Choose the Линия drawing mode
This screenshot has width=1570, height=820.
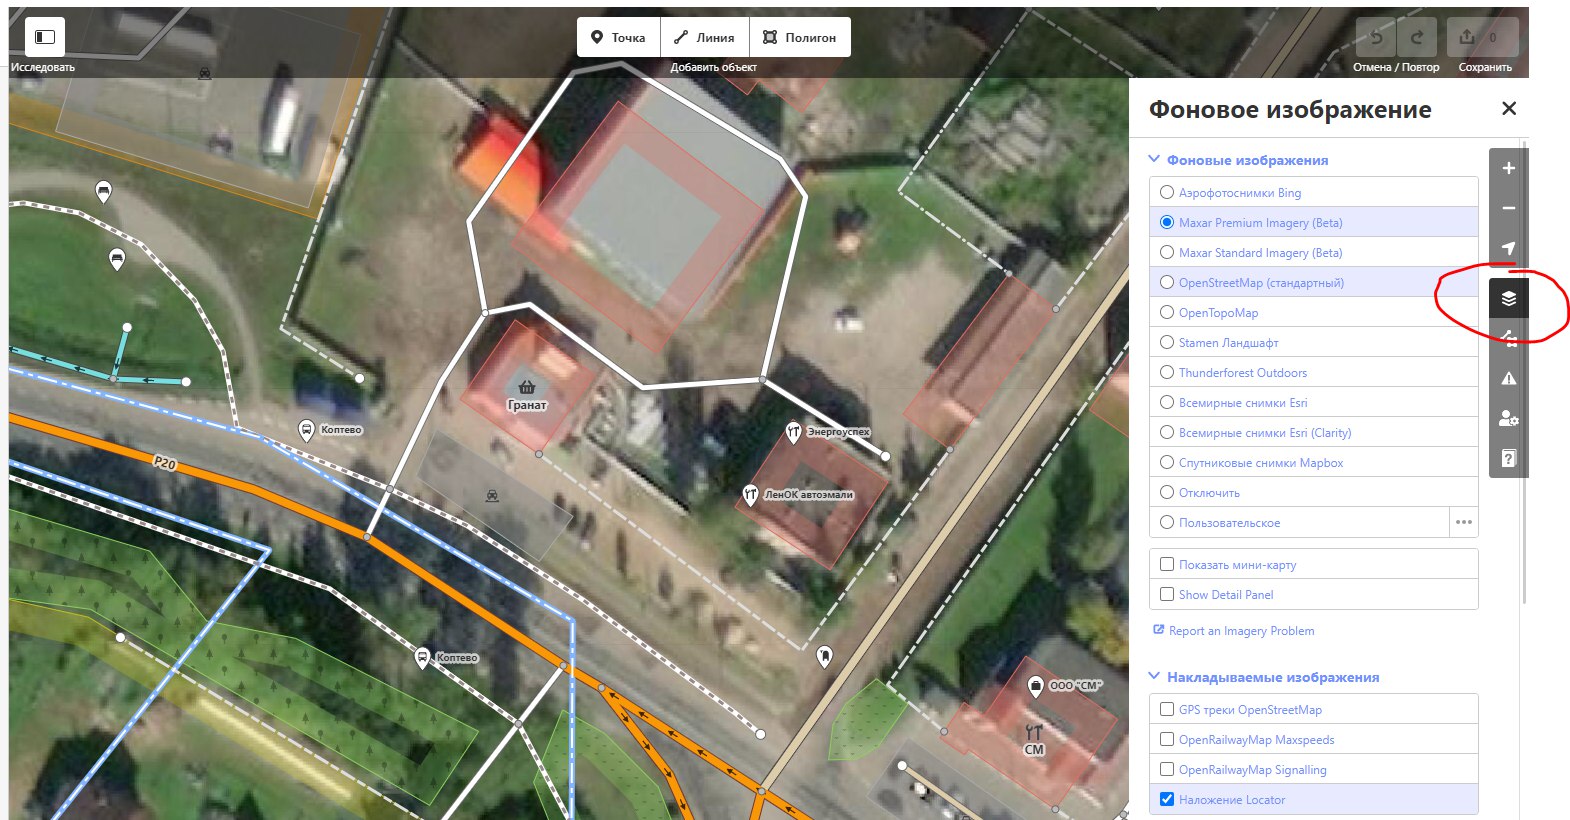(705, 37)
